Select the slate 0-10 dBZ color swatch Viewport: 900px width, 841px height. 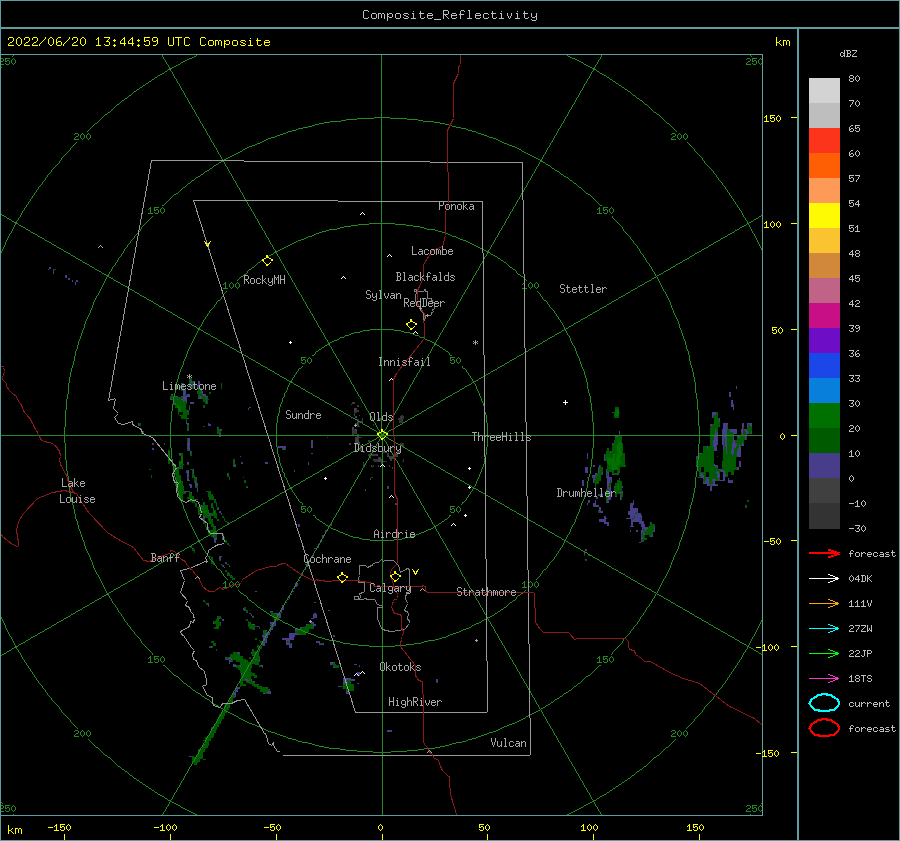(824, 466)
